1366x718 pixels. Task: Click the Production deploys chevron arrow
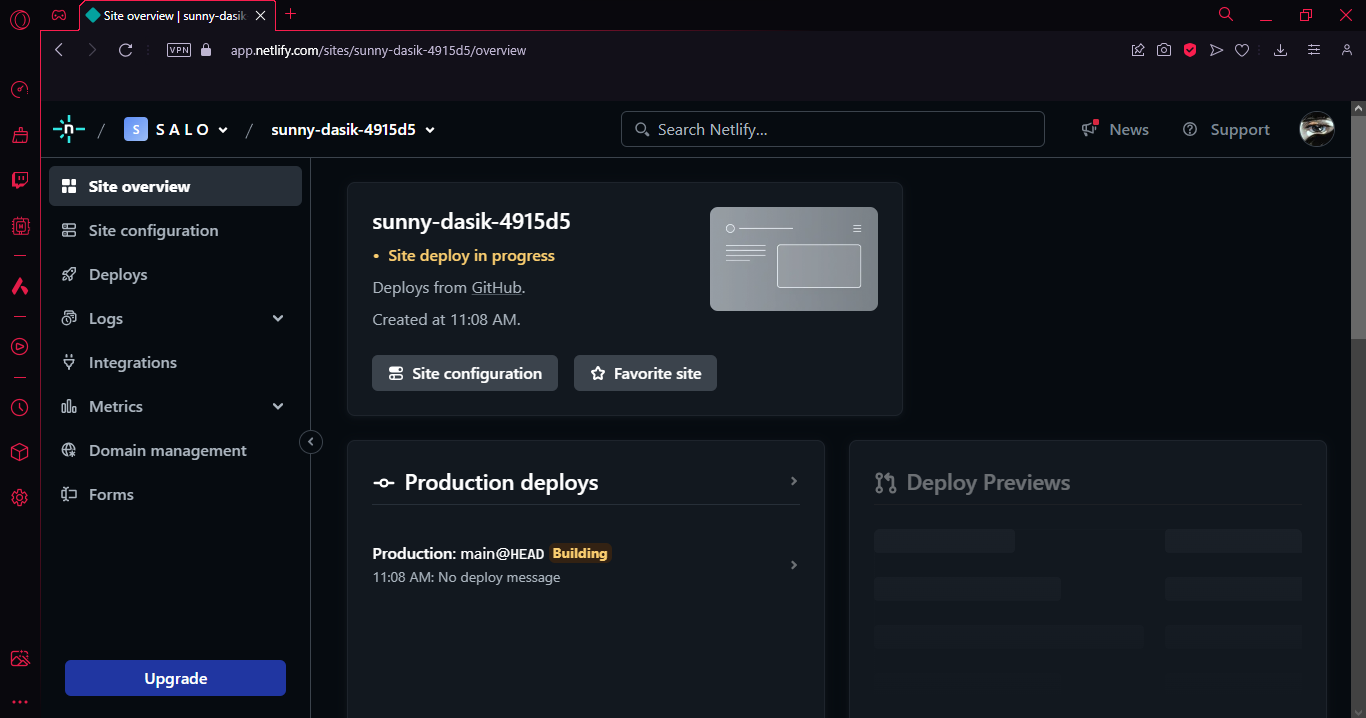click(794, 481)
